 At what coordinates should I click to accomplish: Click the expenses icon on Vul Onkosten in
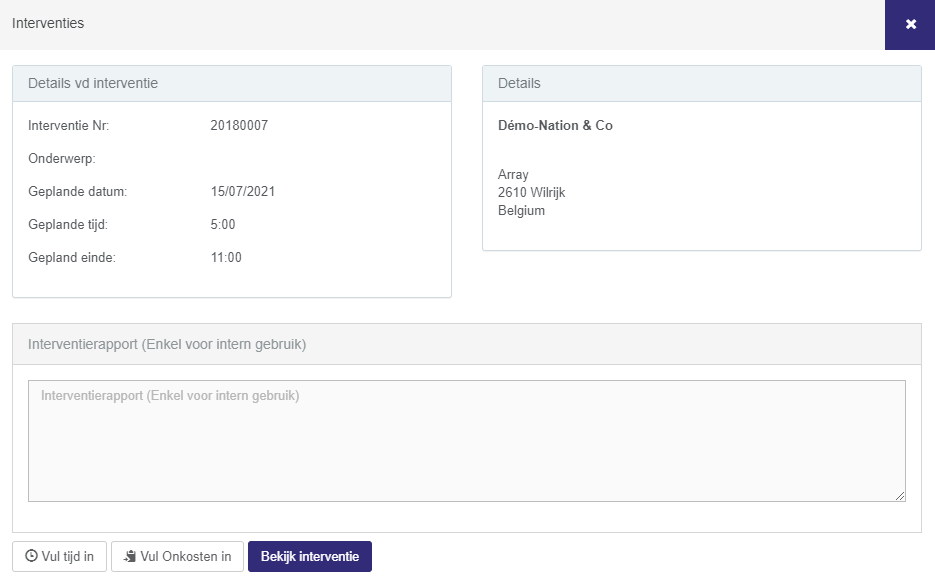[129, 556]
